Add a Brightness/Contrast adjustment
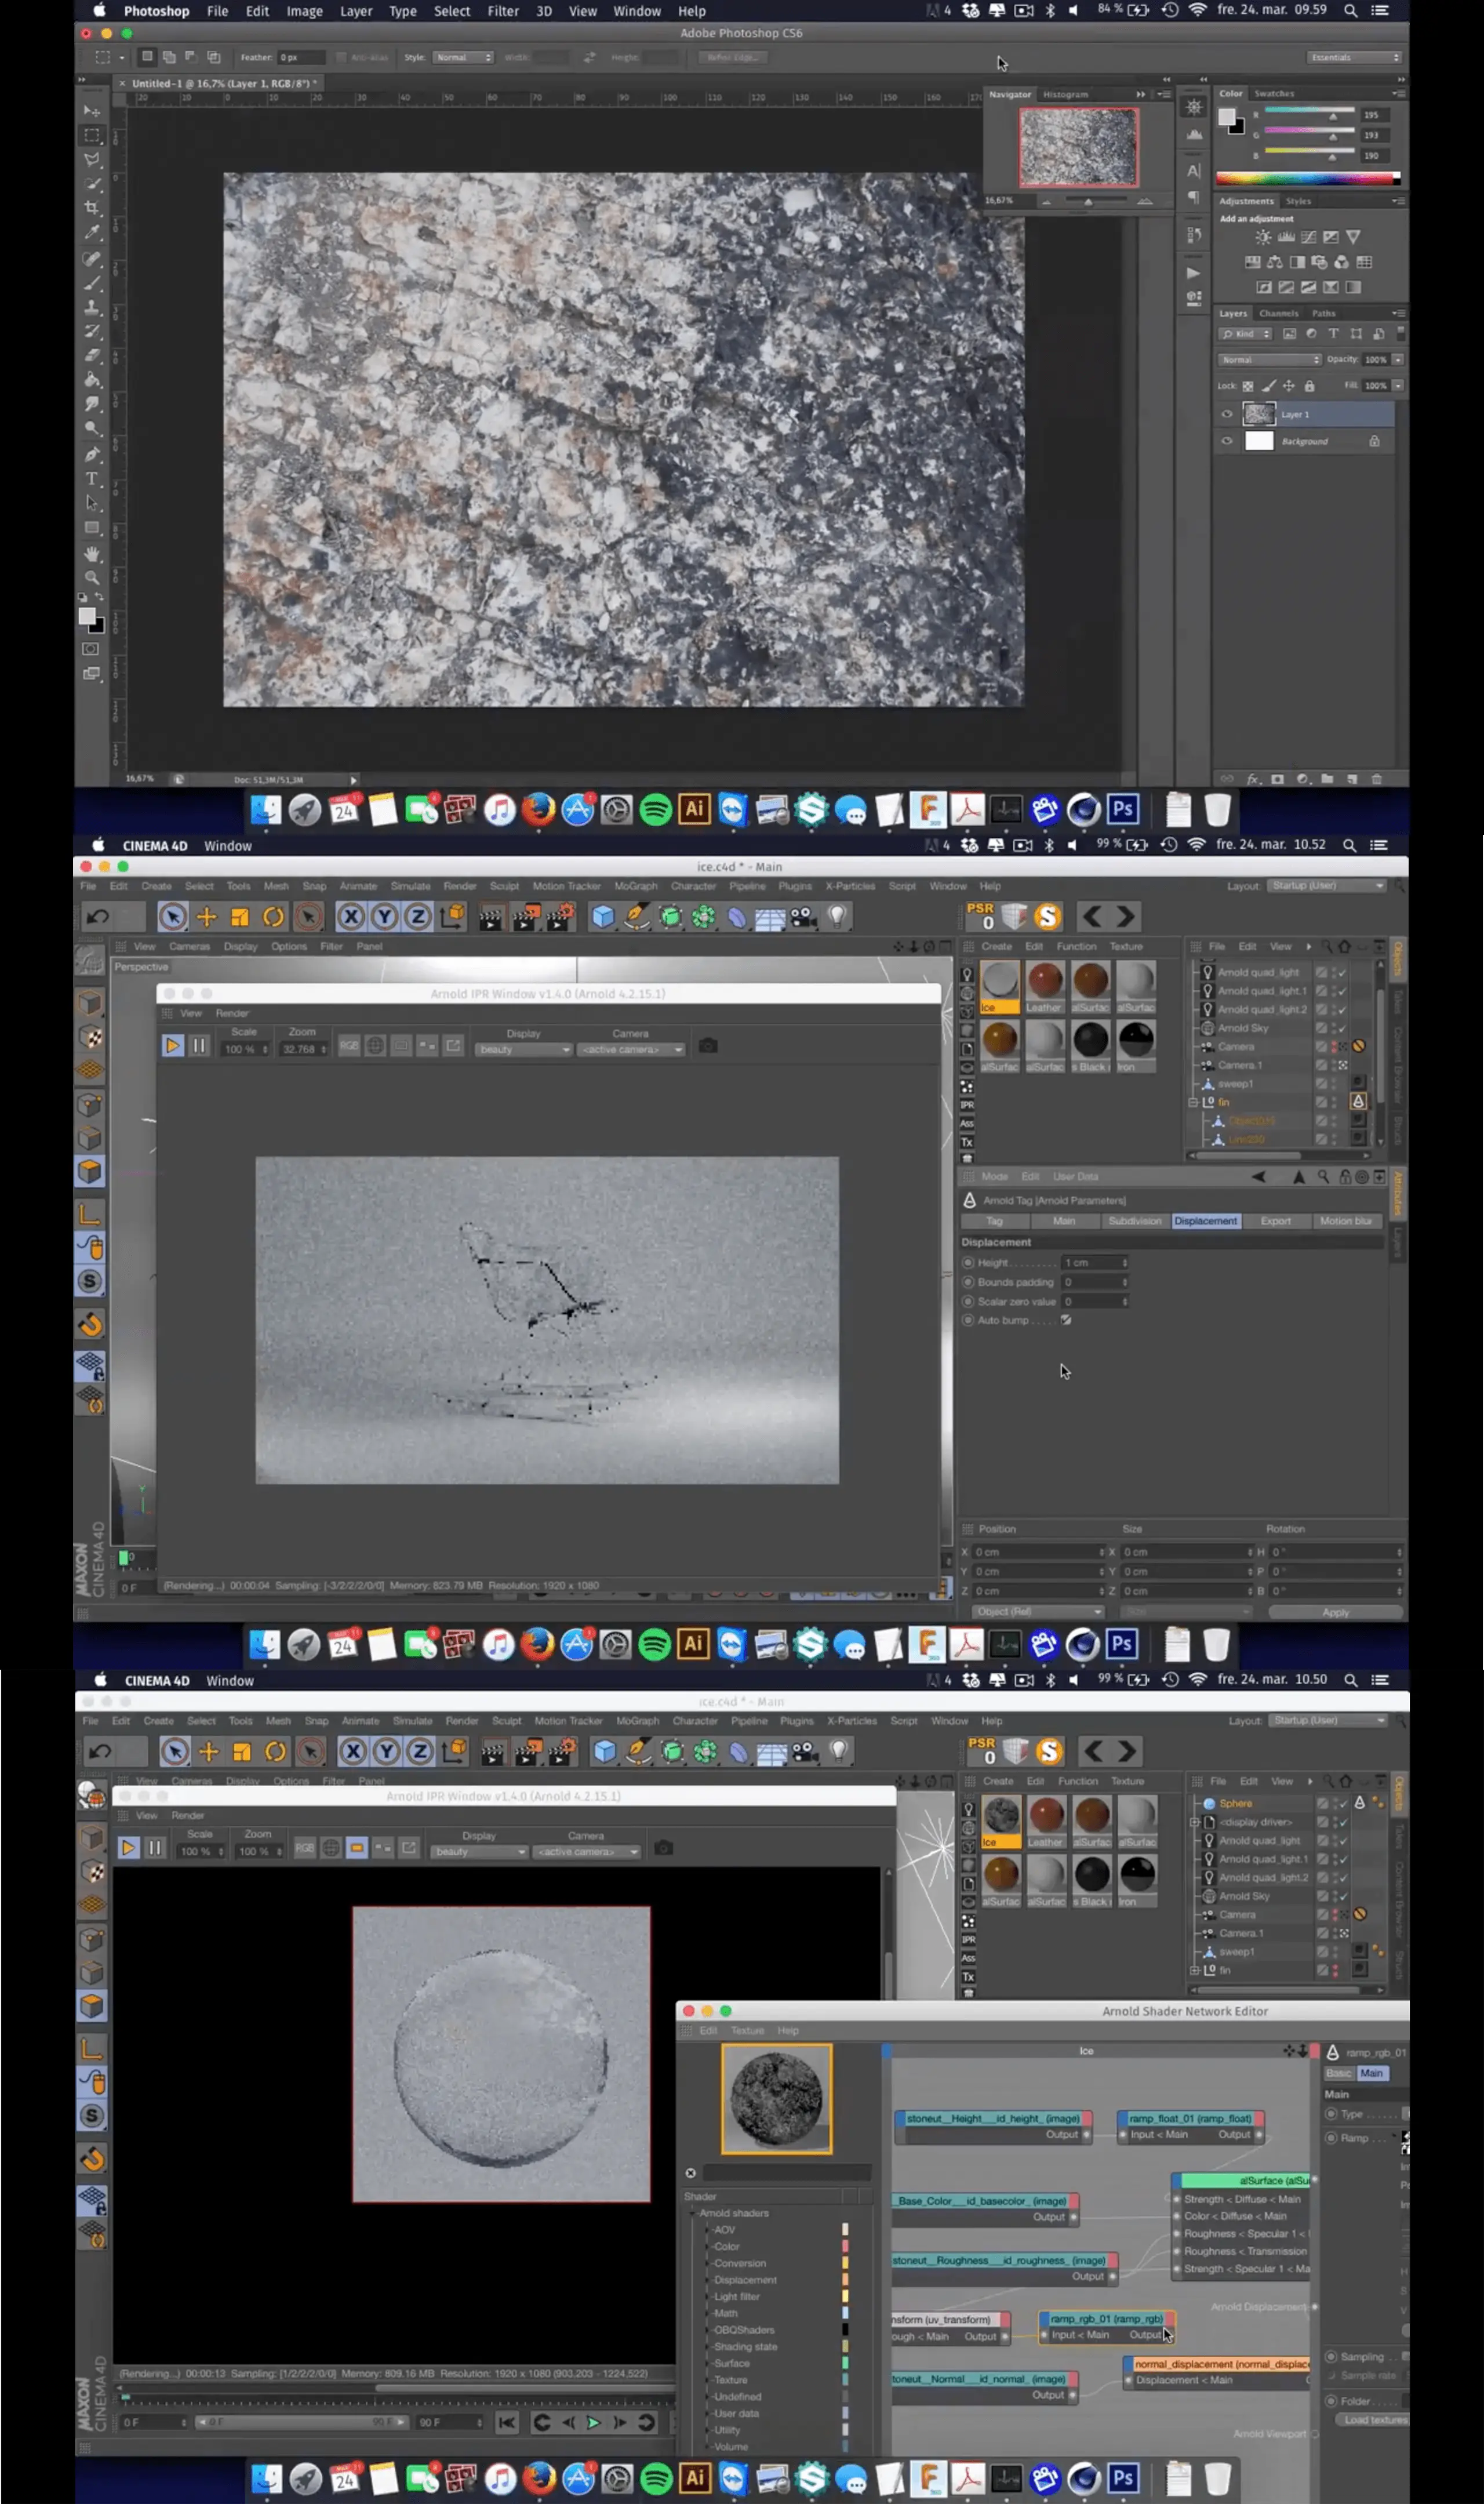1484x2504 pixels. 1264,237
